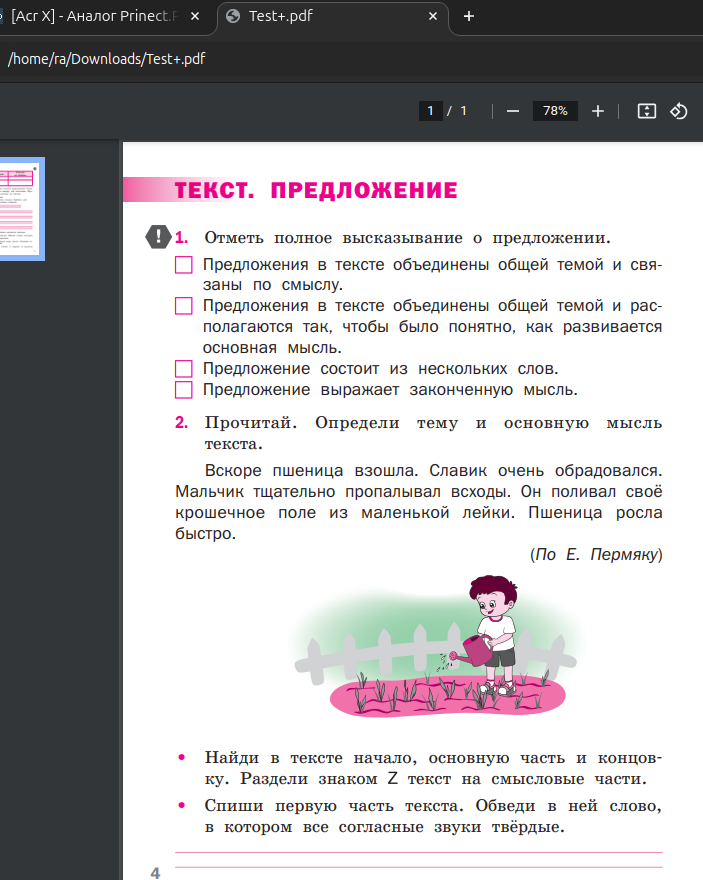Click the globe icon on Test+.pdf tab
This screenshot has height=880, width=703.
click(233, 16)
